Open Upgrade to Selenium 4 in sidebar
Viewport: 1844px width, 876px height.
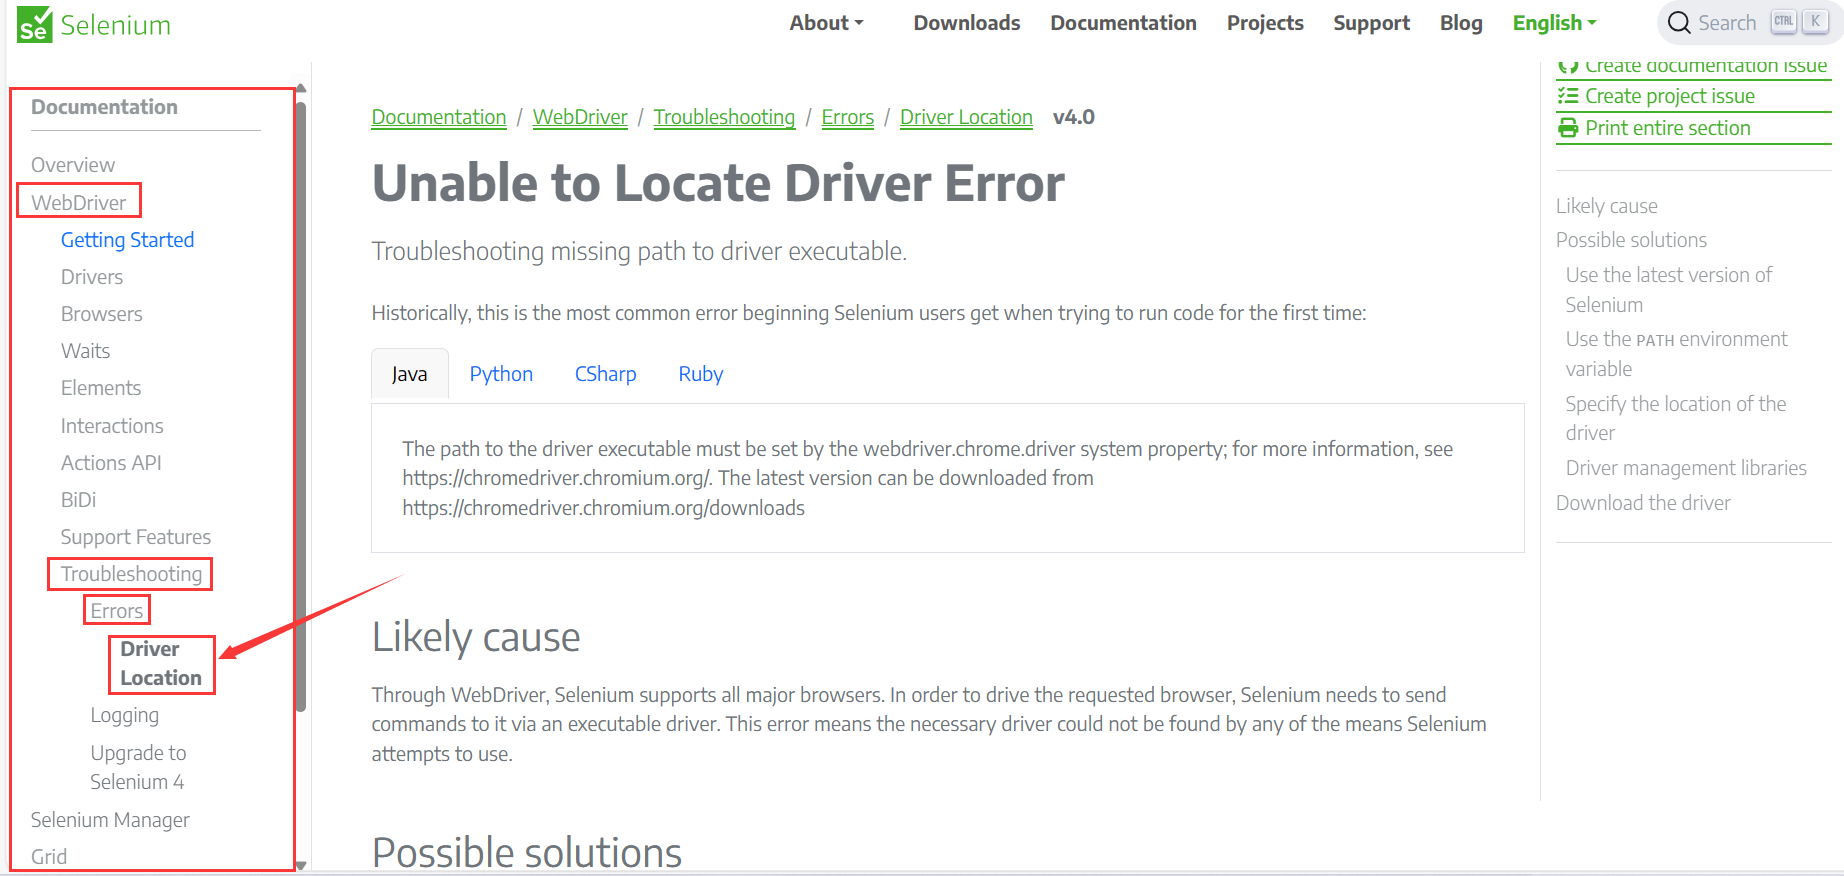click(138, 767)
